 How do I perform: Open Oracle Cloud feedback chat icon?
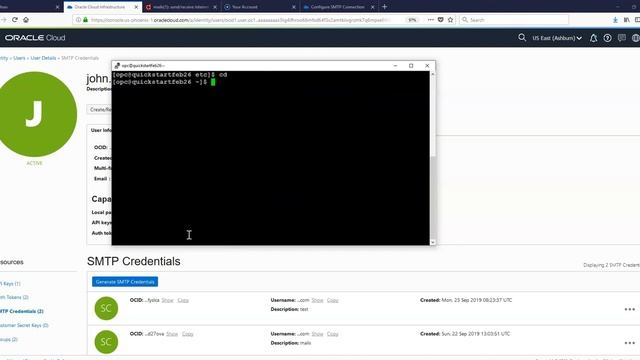click(x=622, y=38)
